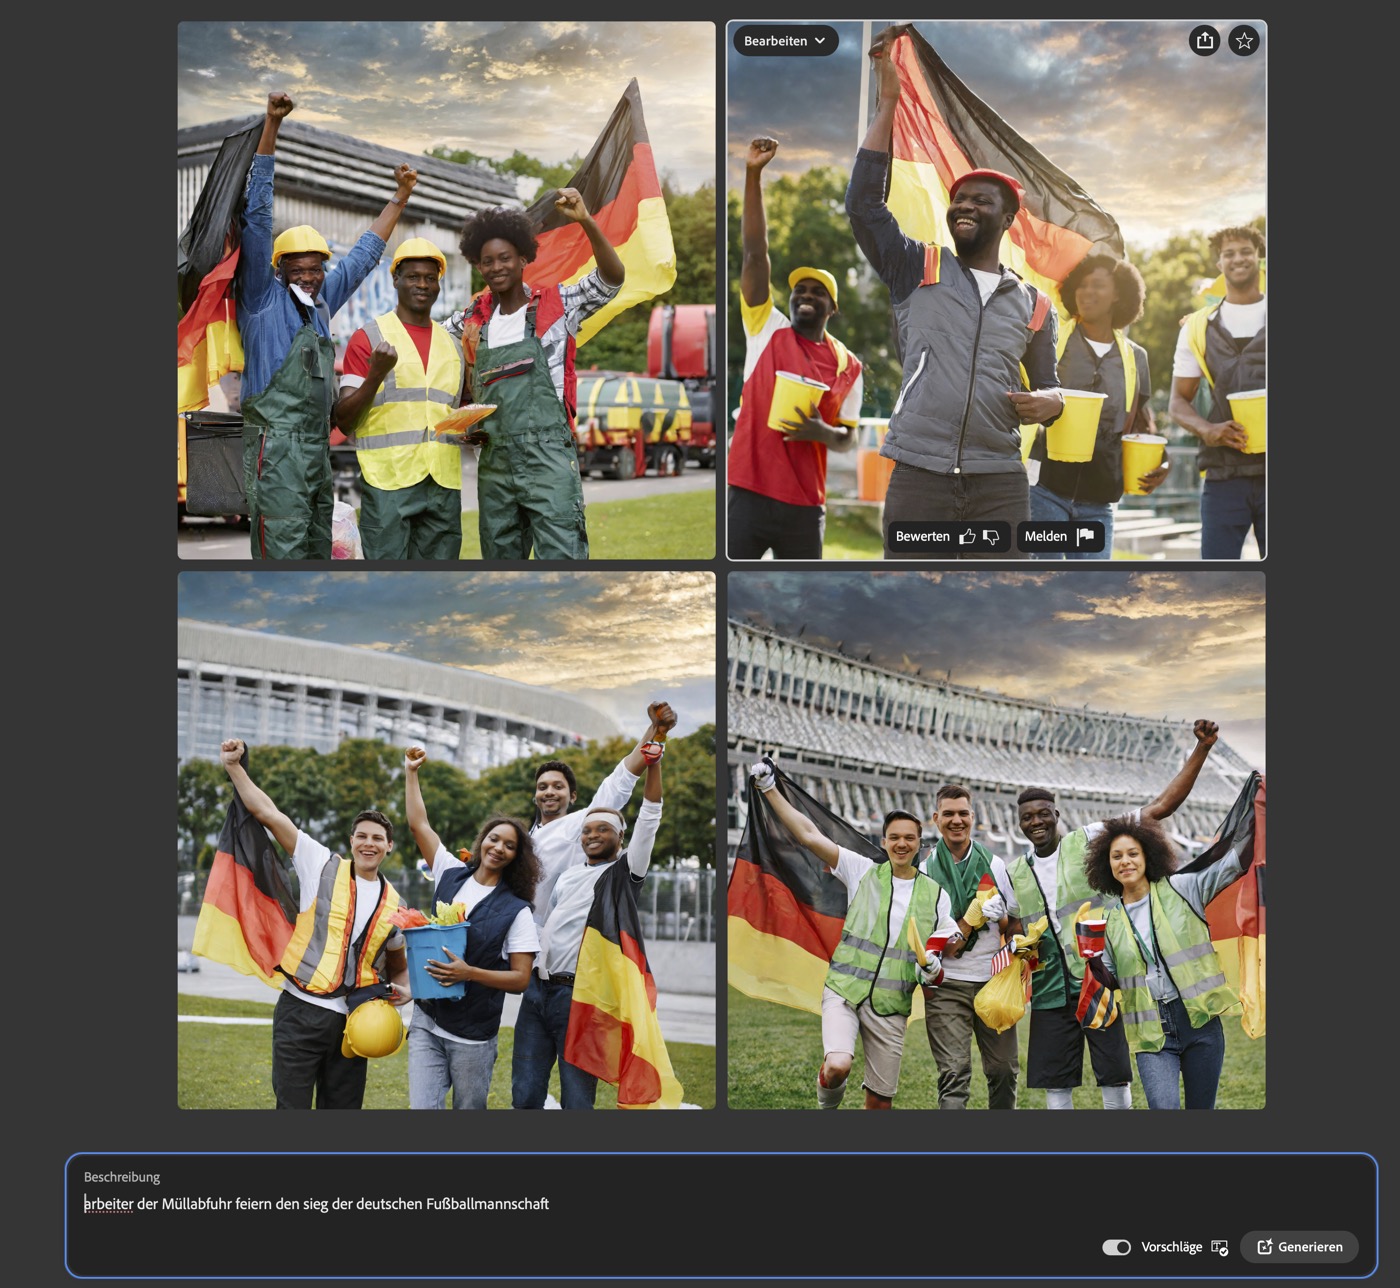Click the Vorschläge label text
The height and width of the screenshot is (1288, 1400).
(x=1172, y=1247)
